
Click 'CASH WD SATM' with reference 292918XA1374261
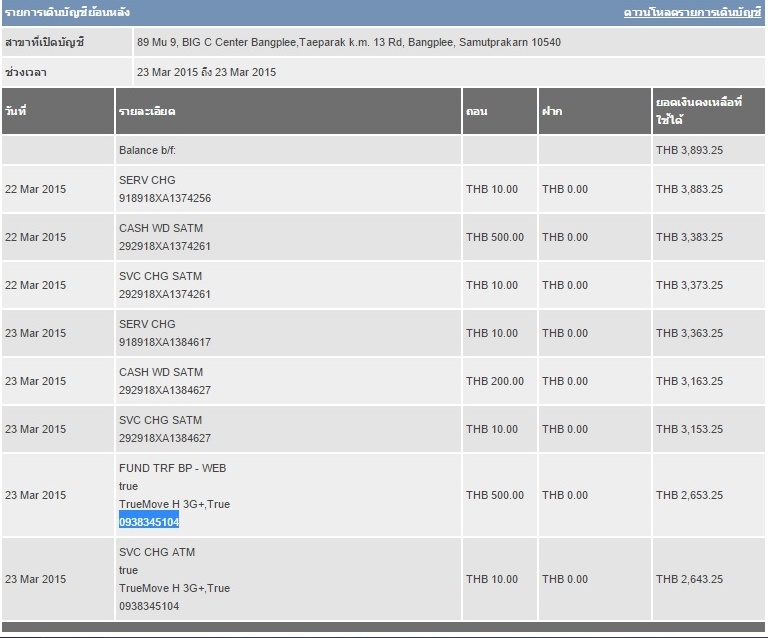click(161, 228)
